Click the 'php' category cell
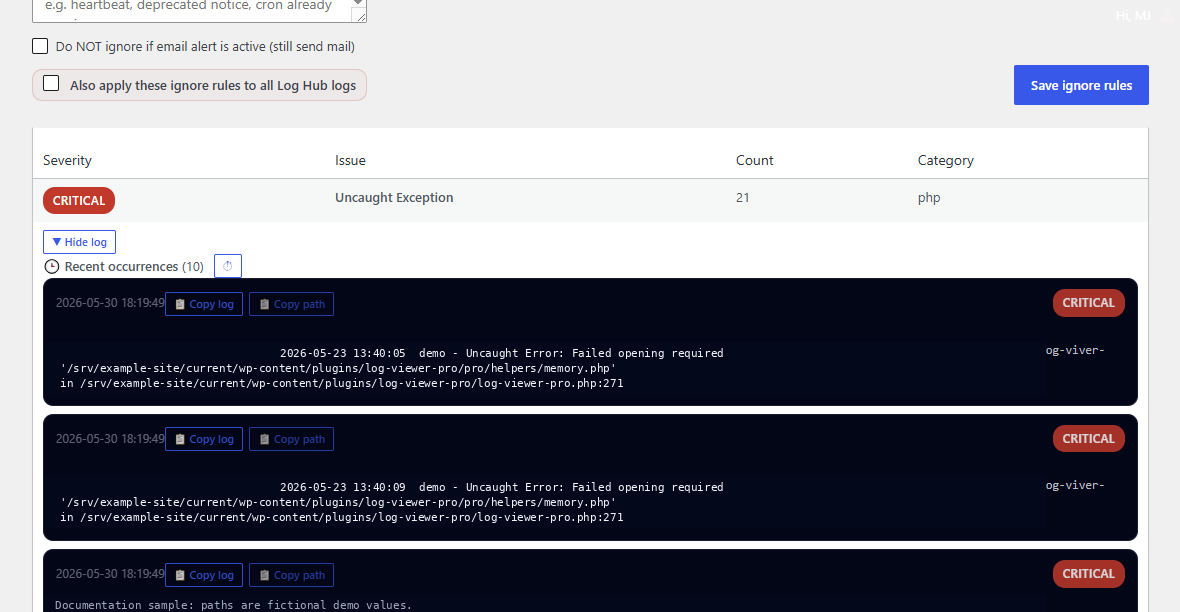 coord(929,198)
